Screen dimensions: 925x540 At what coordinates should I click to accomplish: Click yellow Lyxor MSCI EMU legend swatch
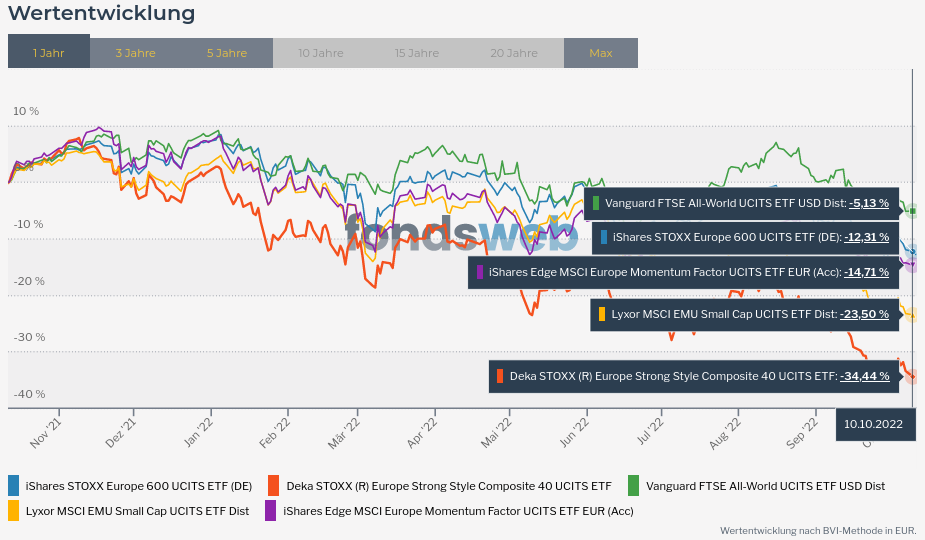click(14, 511)
